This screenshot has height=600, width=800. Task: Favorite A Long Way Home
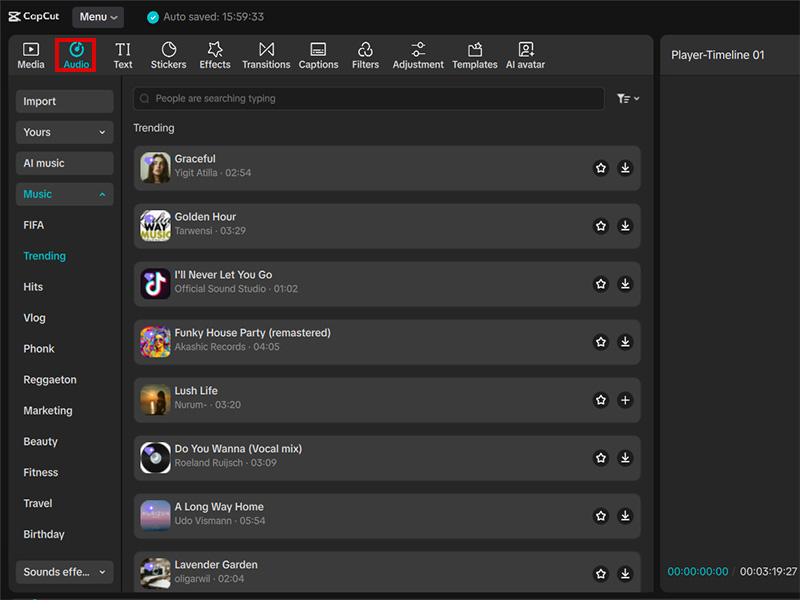pyautogui.click(x=601, y=516)
